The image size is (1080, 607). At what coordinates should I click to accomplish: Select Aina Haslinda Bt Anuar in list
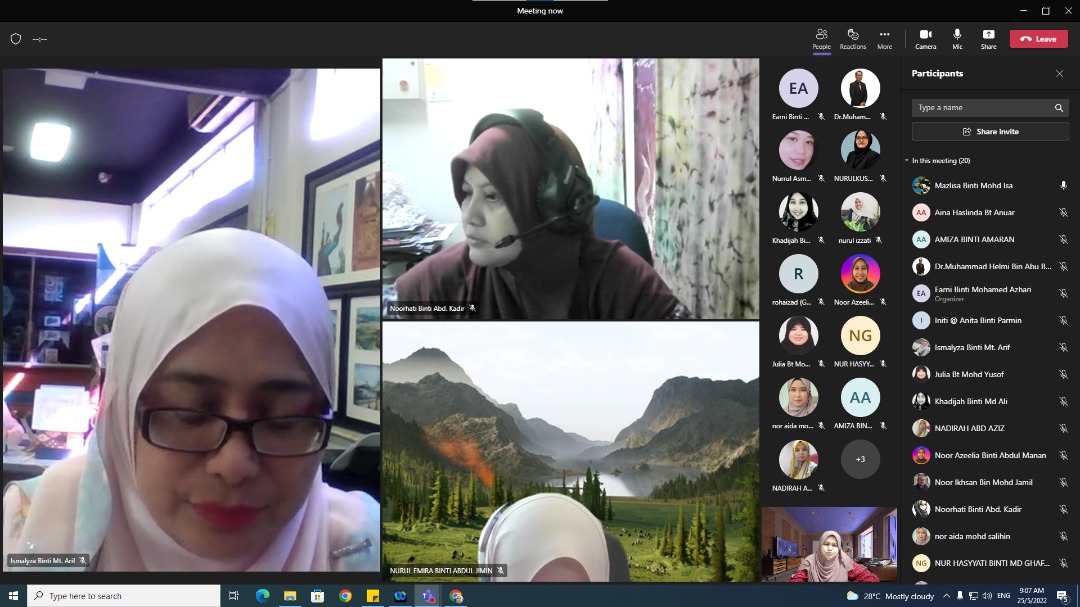pos(990,212)
